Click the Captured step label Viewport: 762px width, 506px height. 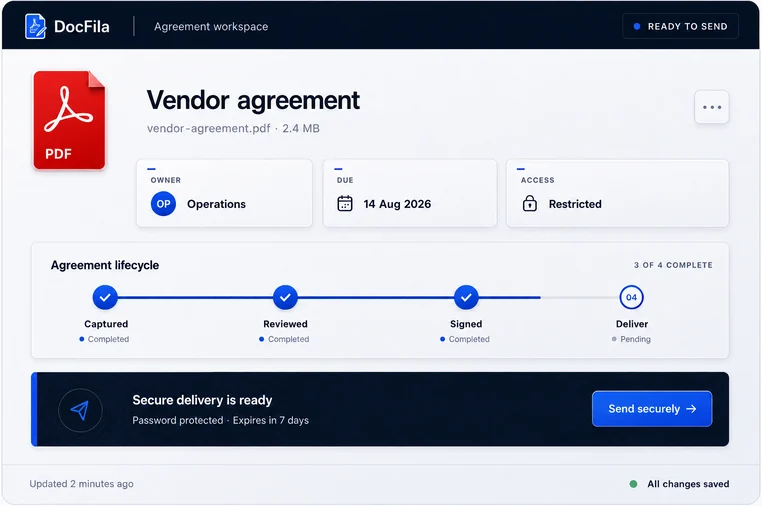point(106,324)
